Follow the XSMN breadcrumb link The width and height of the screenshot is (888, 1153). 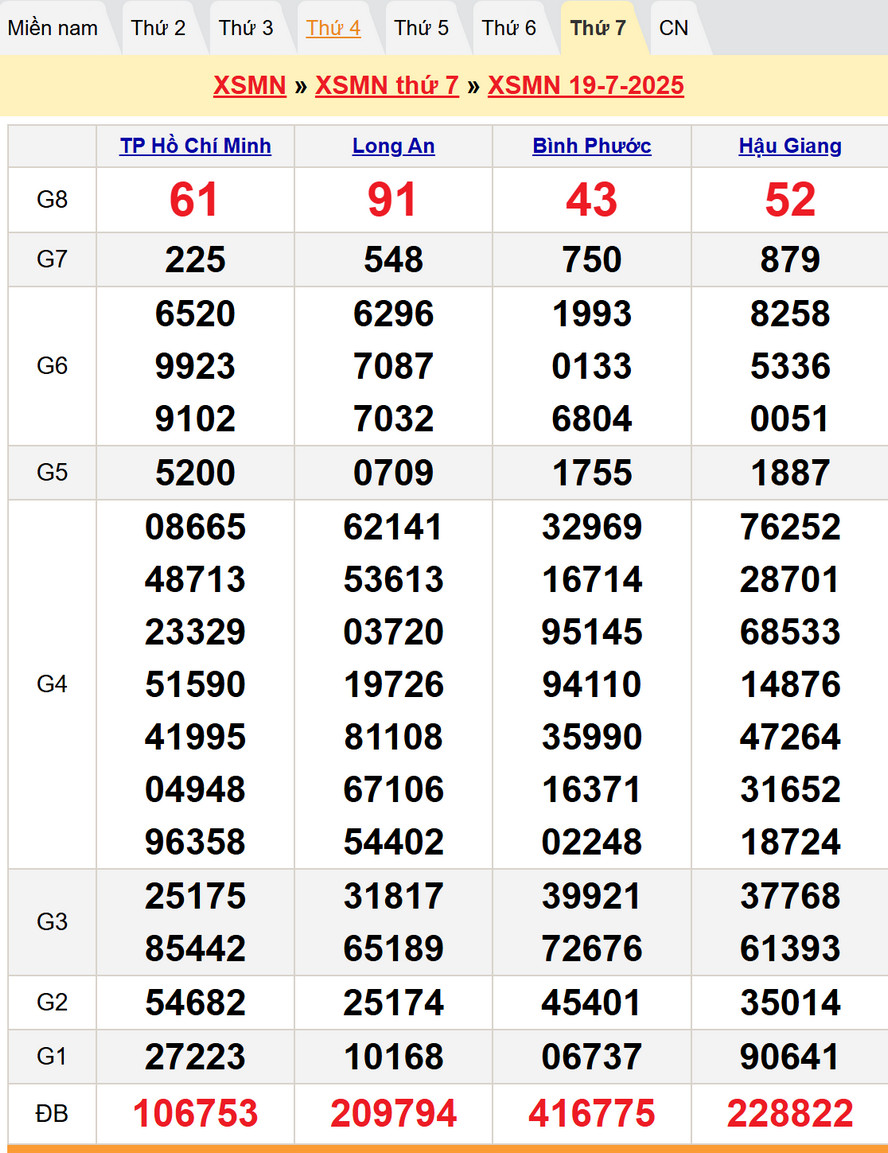click(249, 85)
